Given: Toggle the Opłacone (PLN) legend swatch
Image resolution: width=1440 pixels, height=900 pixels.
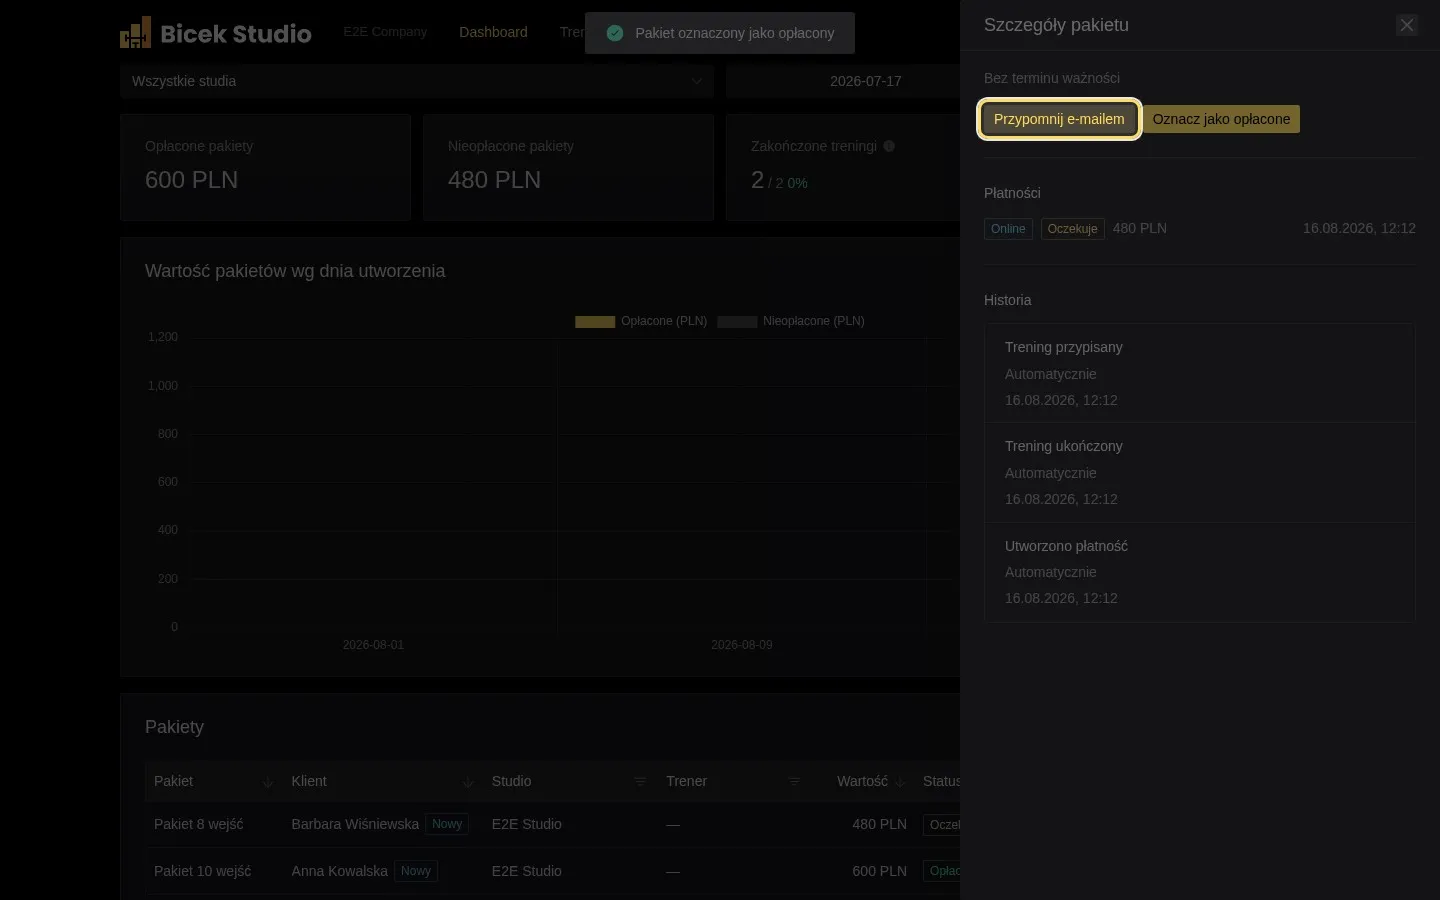Looking at the screenshot, I should (595, 321).
